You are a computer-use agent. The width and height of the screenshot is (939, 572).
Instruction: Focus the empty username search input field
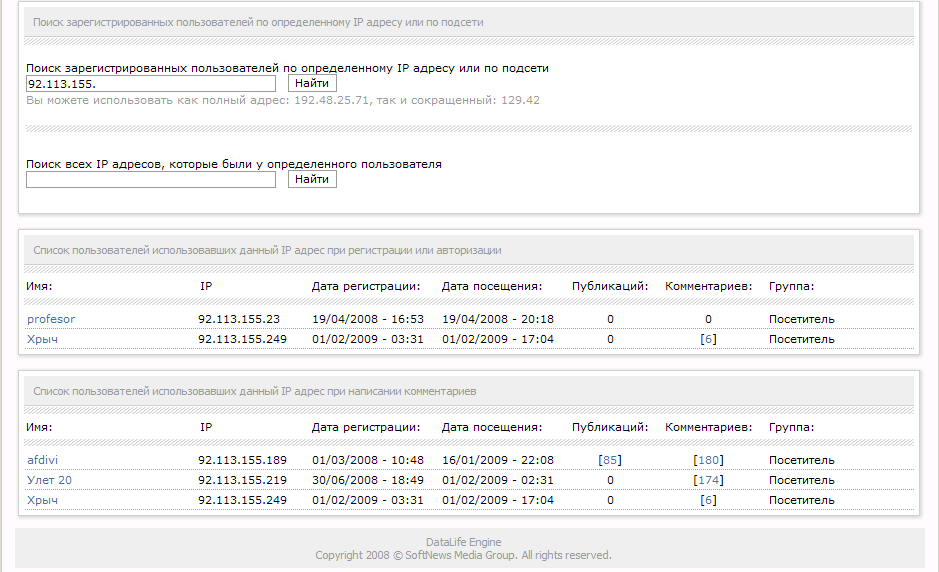point(151,179)
